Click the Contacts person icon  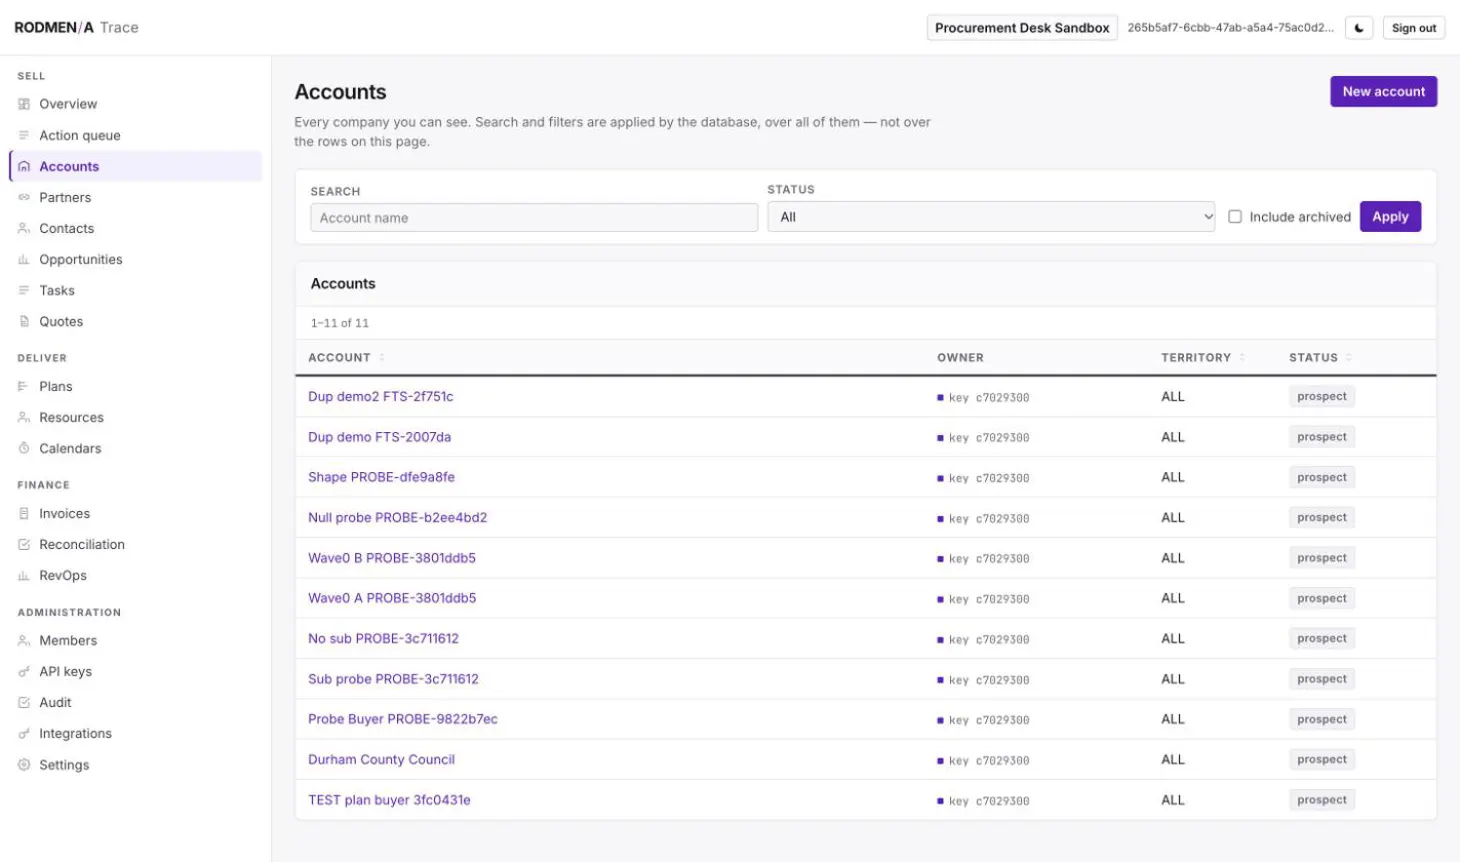[x=24, y=228]
